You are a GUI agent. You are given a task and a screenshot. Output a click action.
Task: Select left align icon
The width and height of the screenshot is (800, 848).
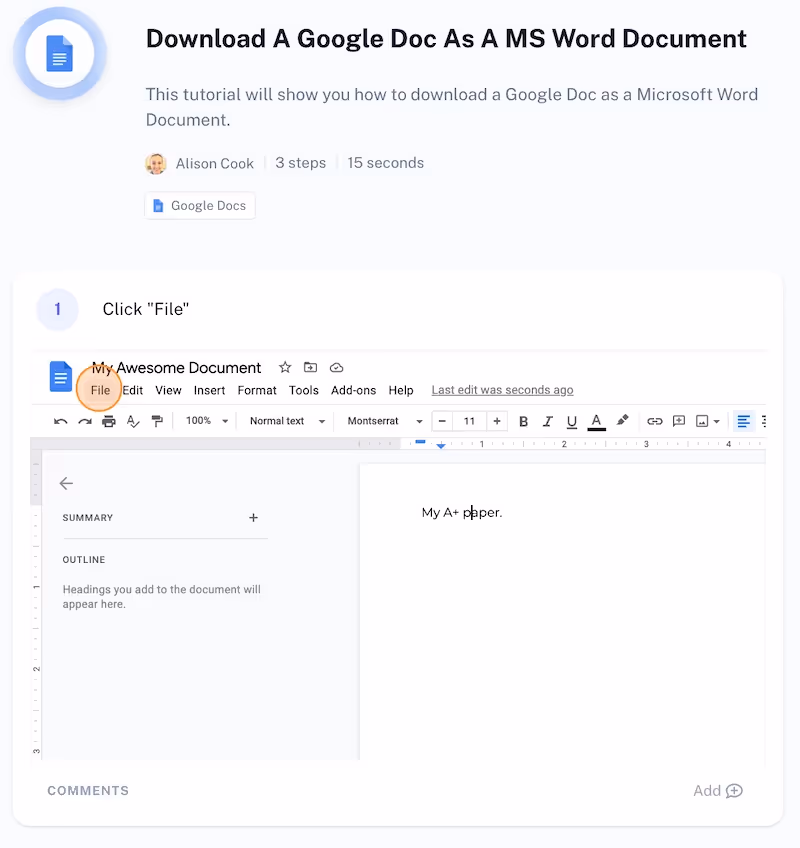744,421
